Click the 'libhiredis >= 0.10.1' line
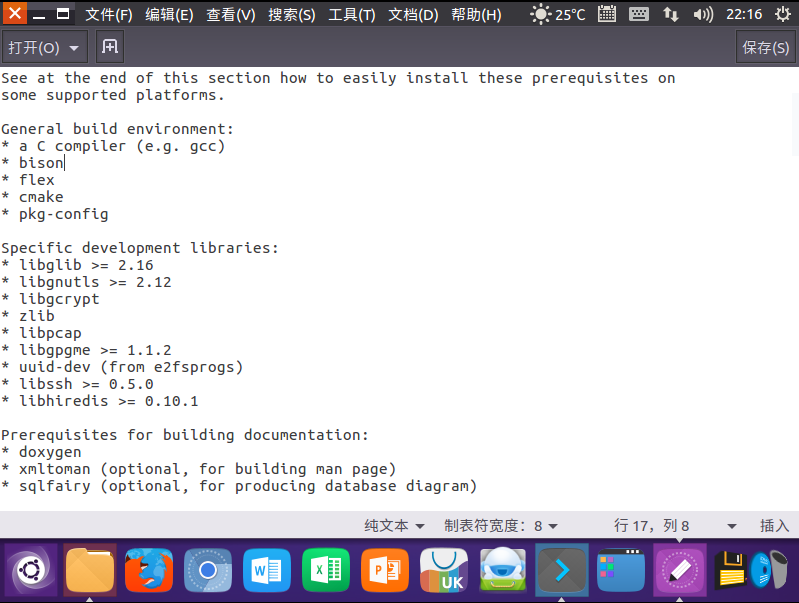This screenshot has width=799, height=603. pyautogui.click(x=100, y=401)
